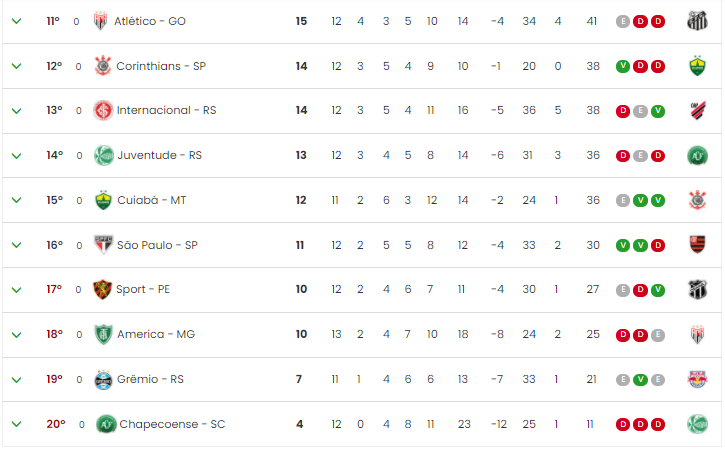Click Flamengo next-opponent crest in São Paulo row
The width and height of the screenshot is (725, 449).
click(x=698, y=245)
